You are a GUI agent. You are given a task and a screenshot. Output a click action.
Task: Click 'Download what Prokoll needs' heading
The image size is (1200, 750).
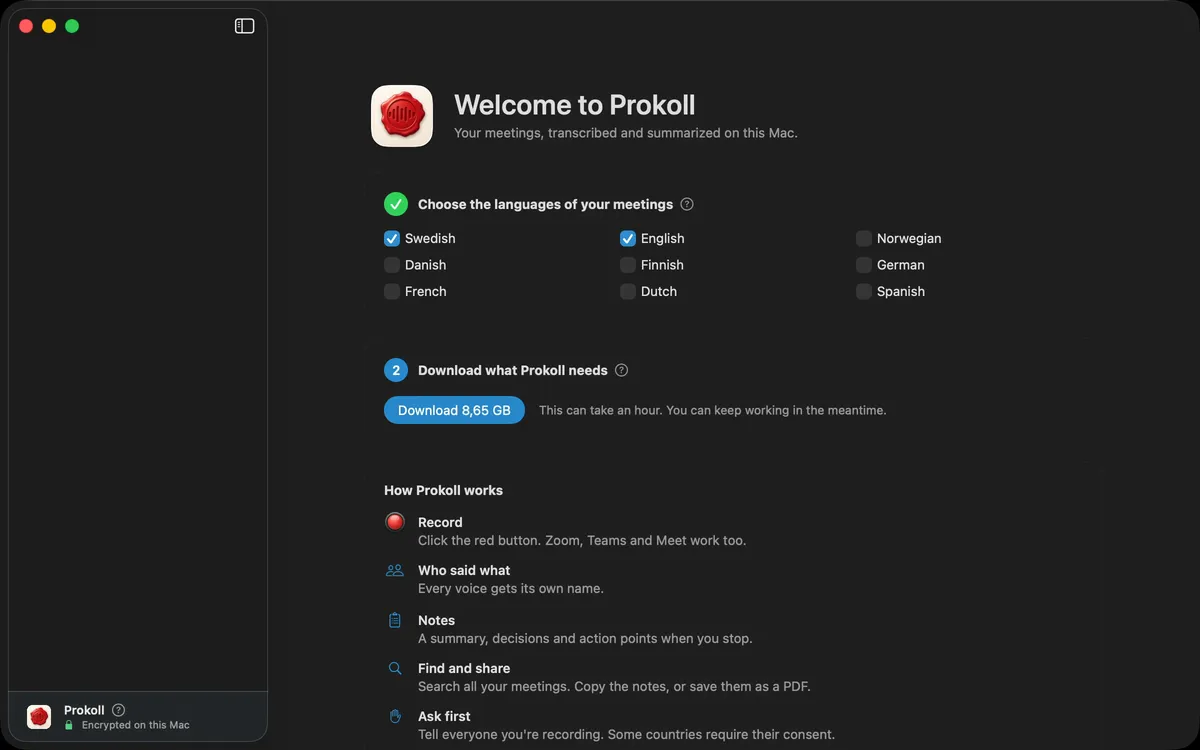(513, 370)
